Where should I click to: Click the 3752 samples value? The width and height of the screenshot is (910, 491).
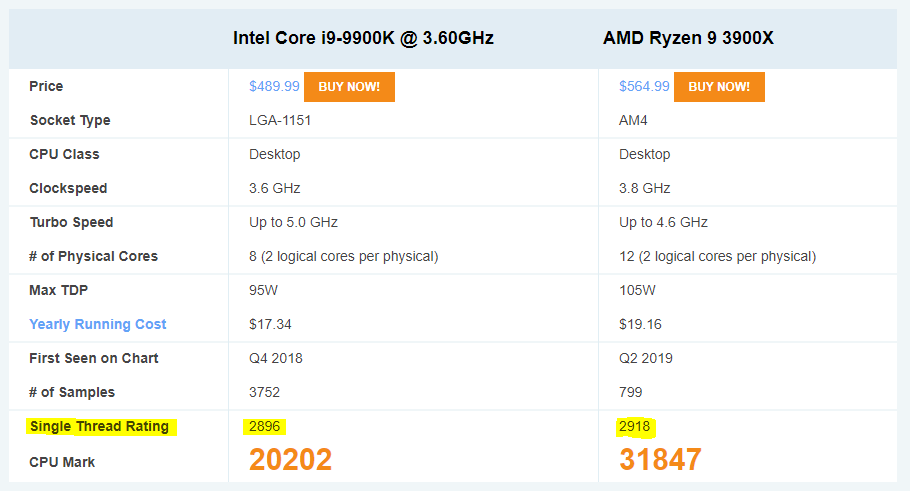(x=264, y=392)
